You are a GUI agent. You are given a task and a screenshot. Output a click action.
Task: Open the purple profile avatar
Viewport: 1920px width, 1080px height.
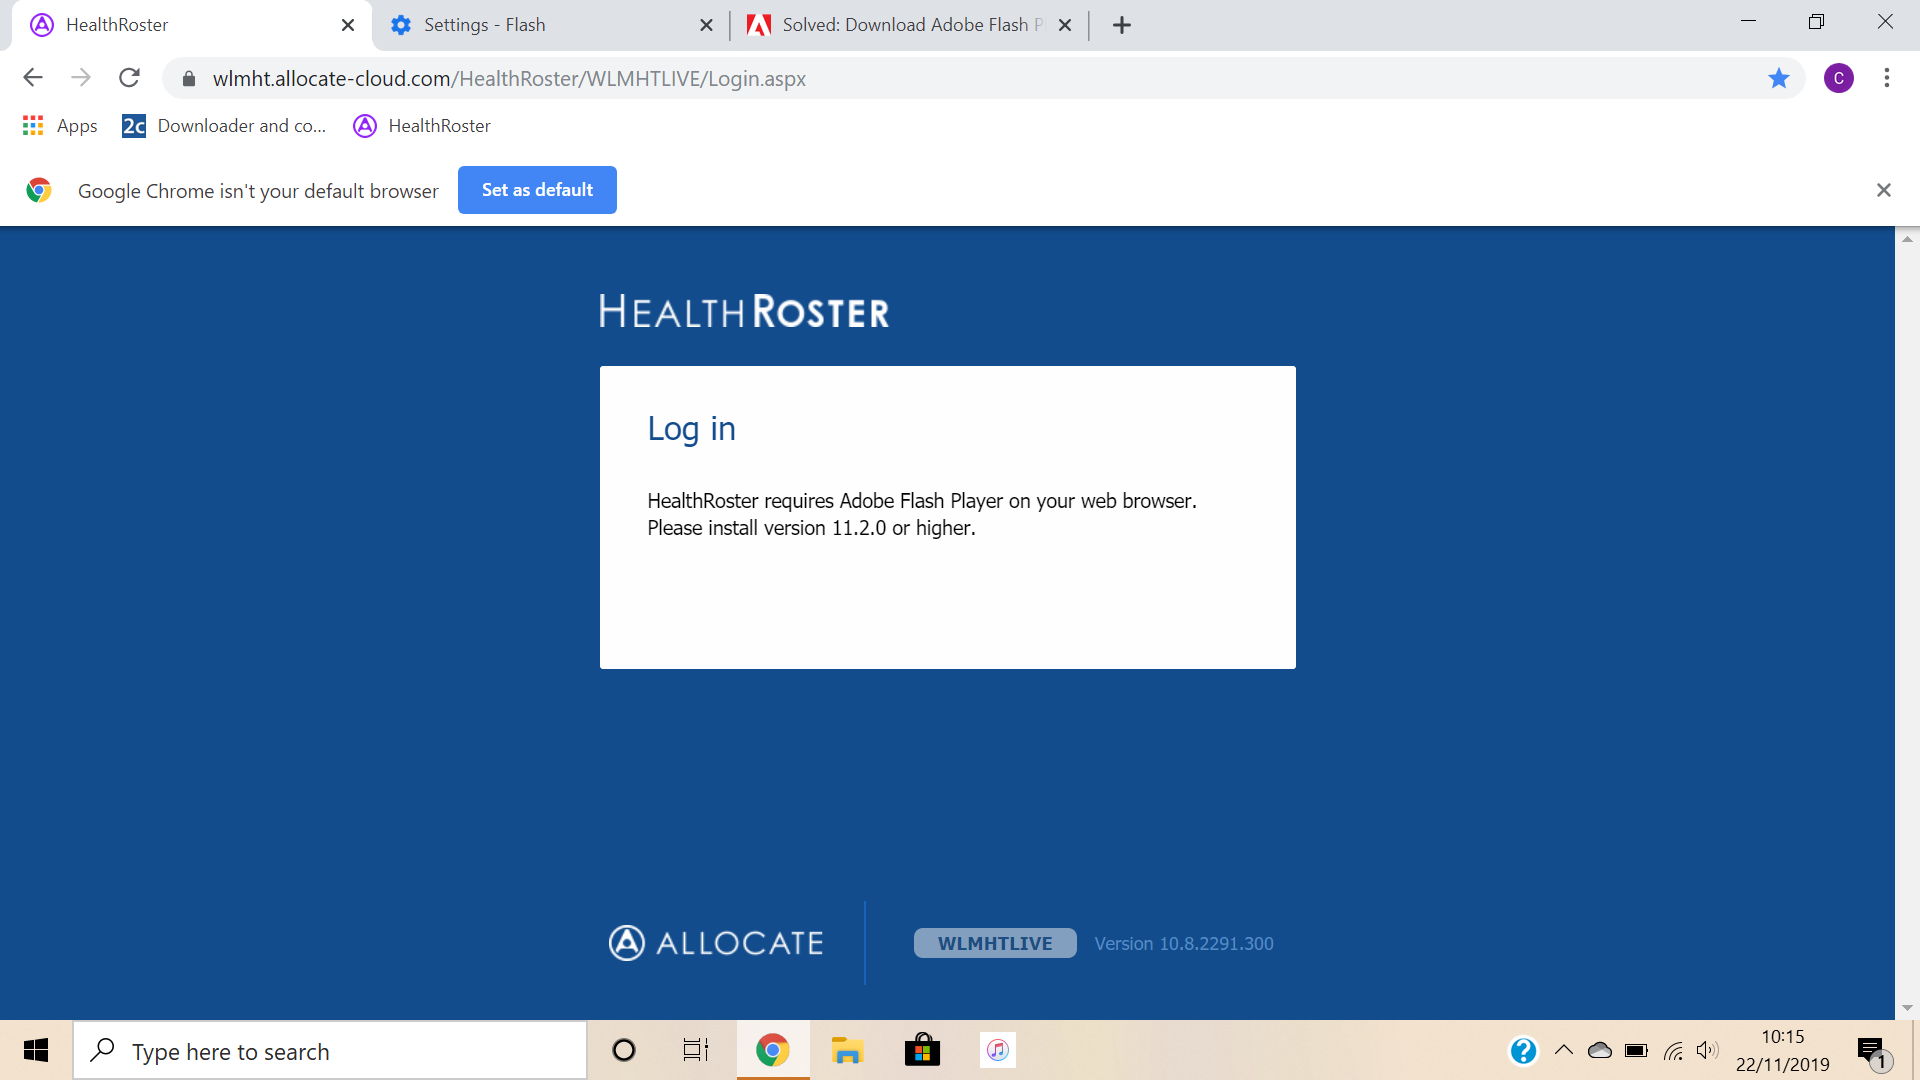tap(1838, 78)
